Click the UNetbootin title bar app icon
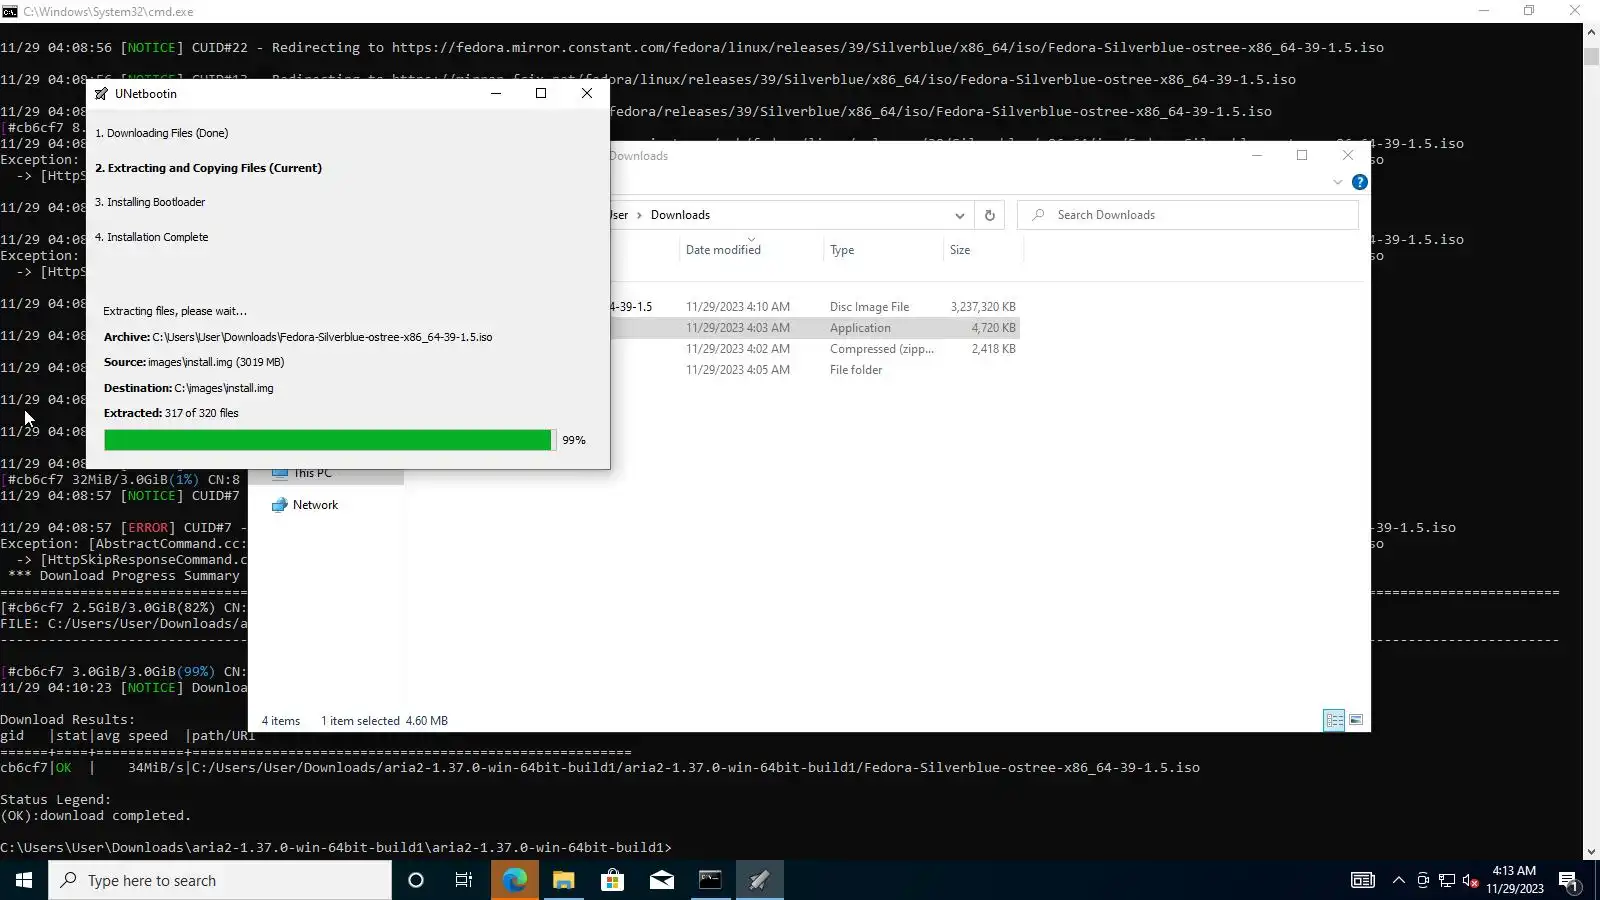The height and width of the screenshot is (900, 1600). point(101,94)
